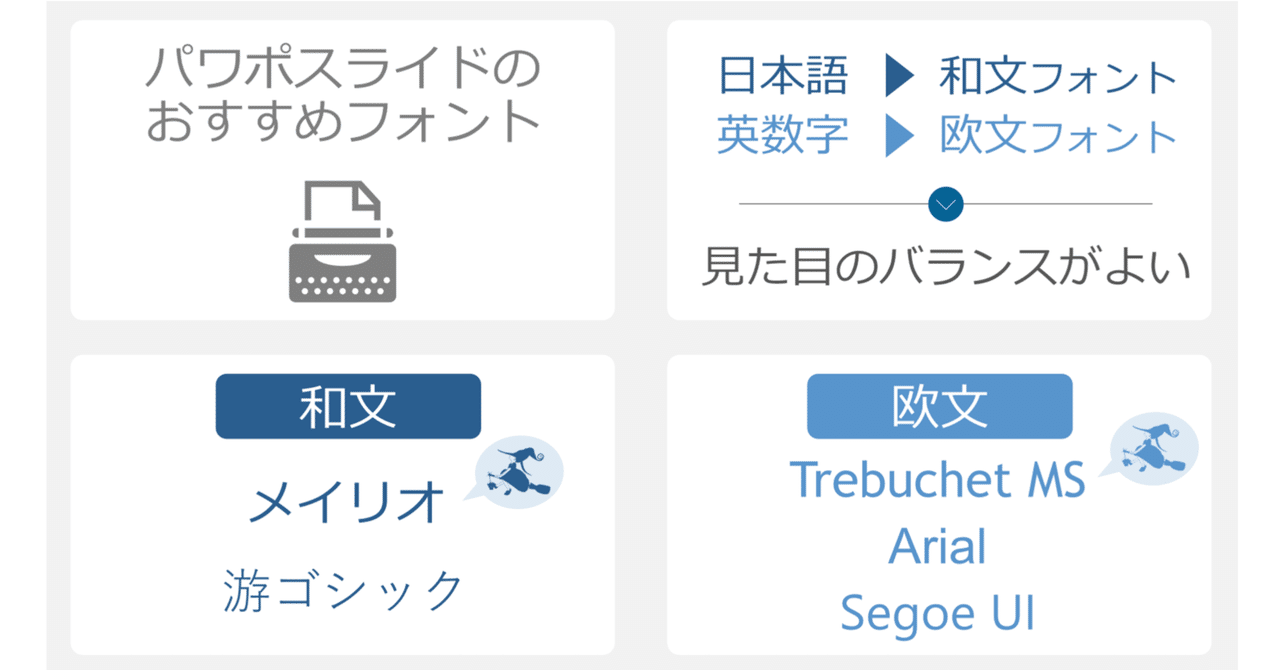Select the 英数字 text
Screen dimensions: 1280x670
pos(783,137)
